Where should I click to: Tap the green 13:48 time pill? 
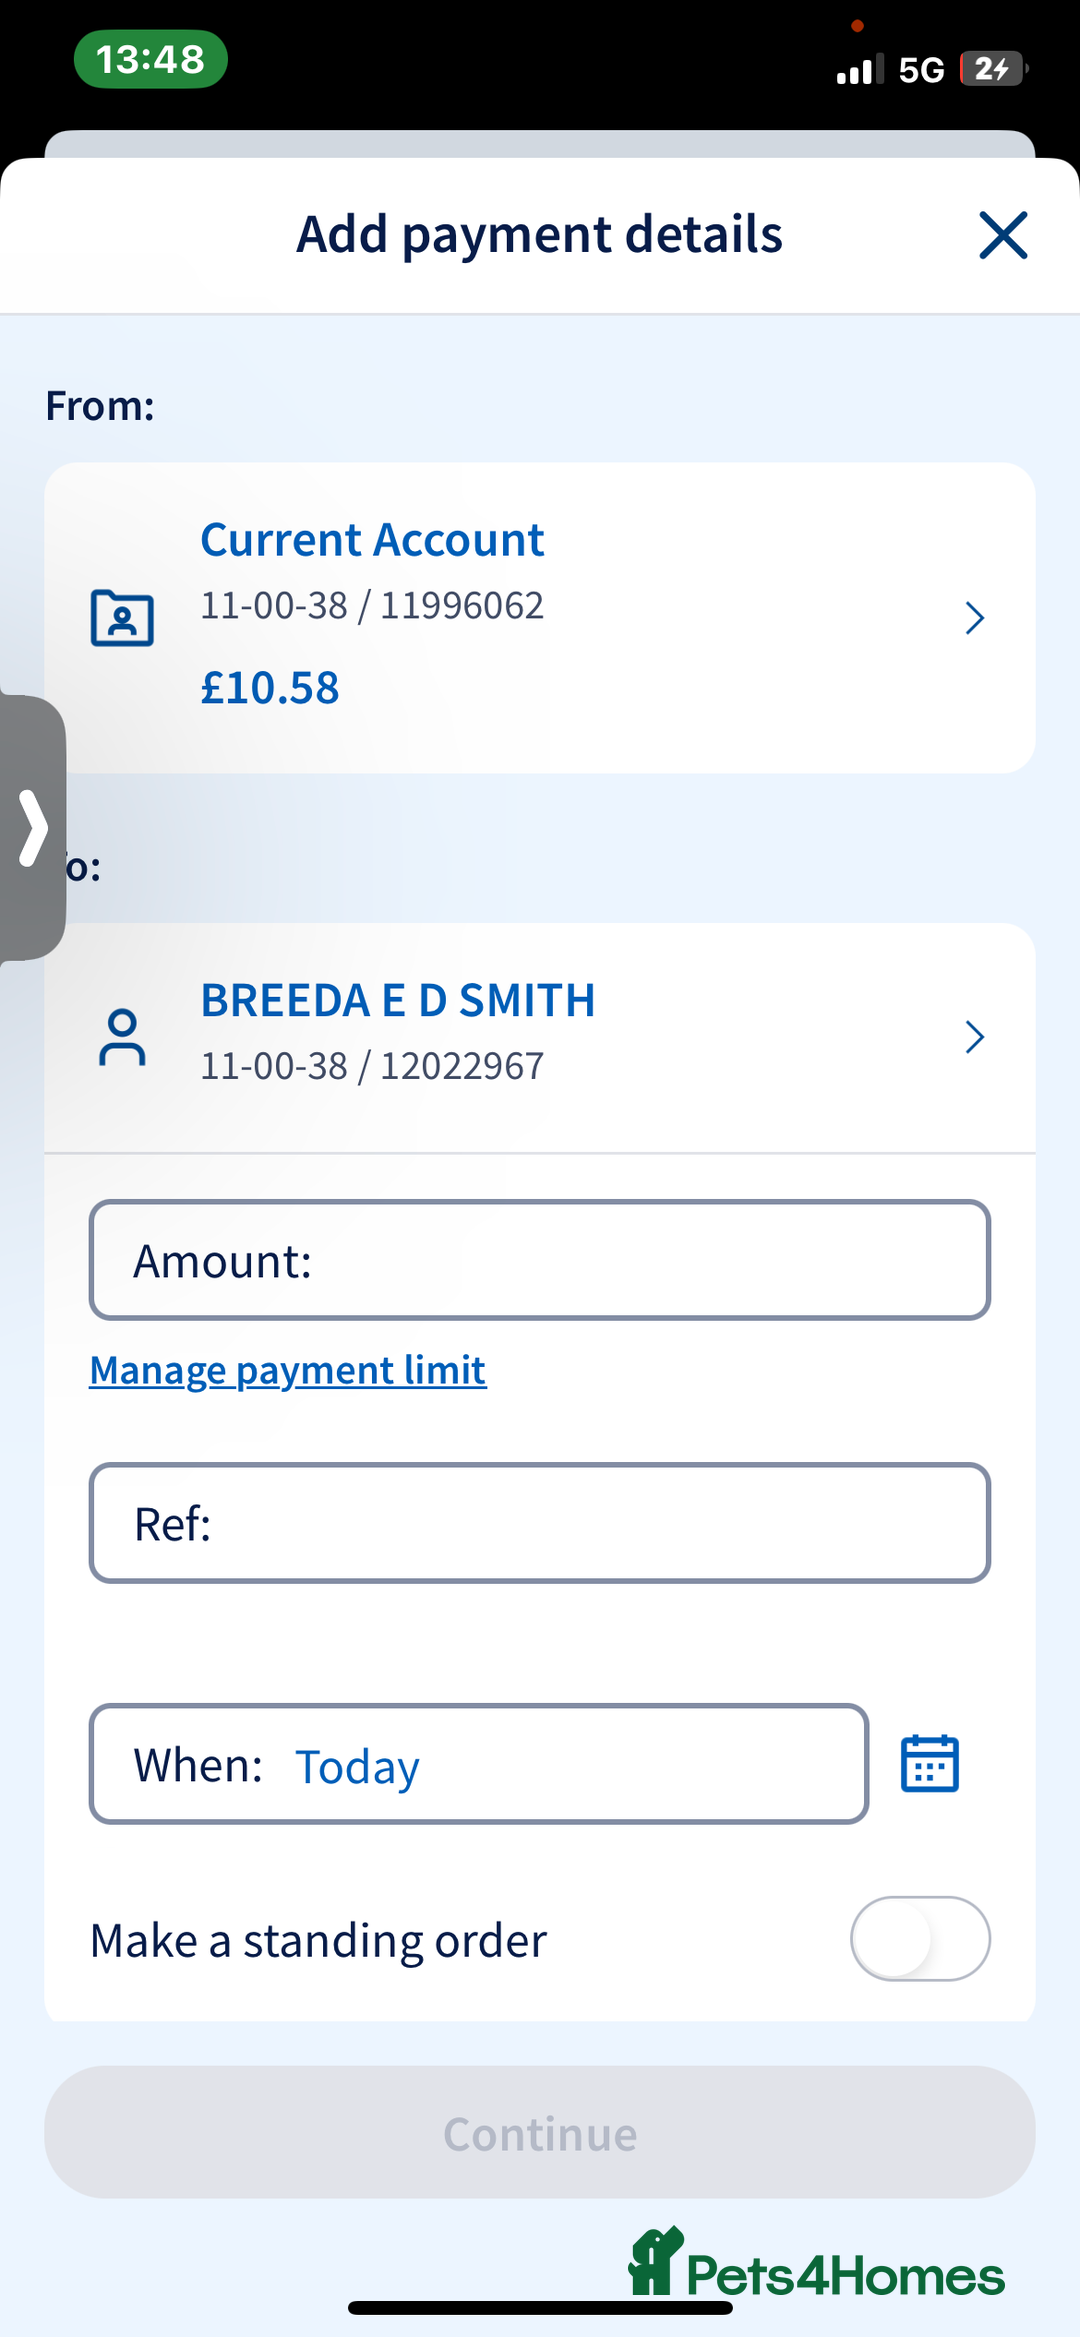(x=150, y=60)
